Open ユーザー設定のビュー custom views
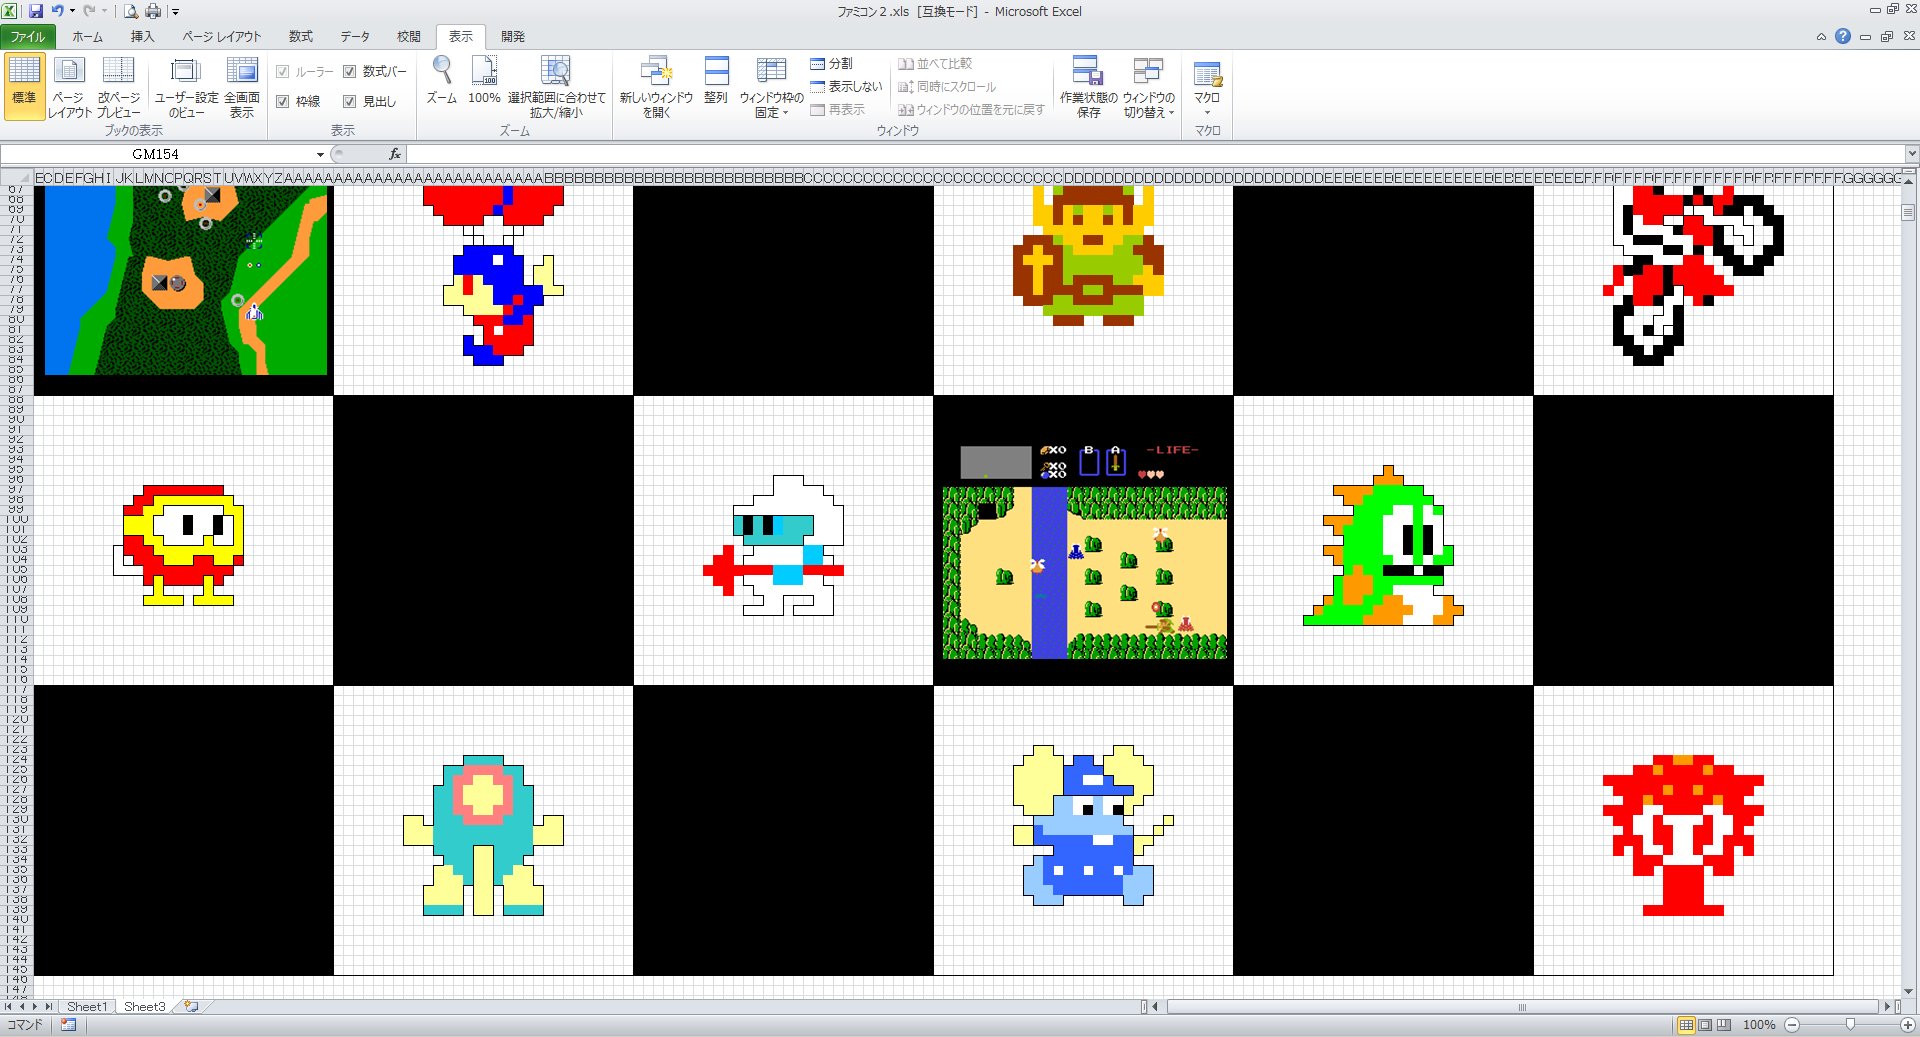The image size is (1920, 1037). 186,86
